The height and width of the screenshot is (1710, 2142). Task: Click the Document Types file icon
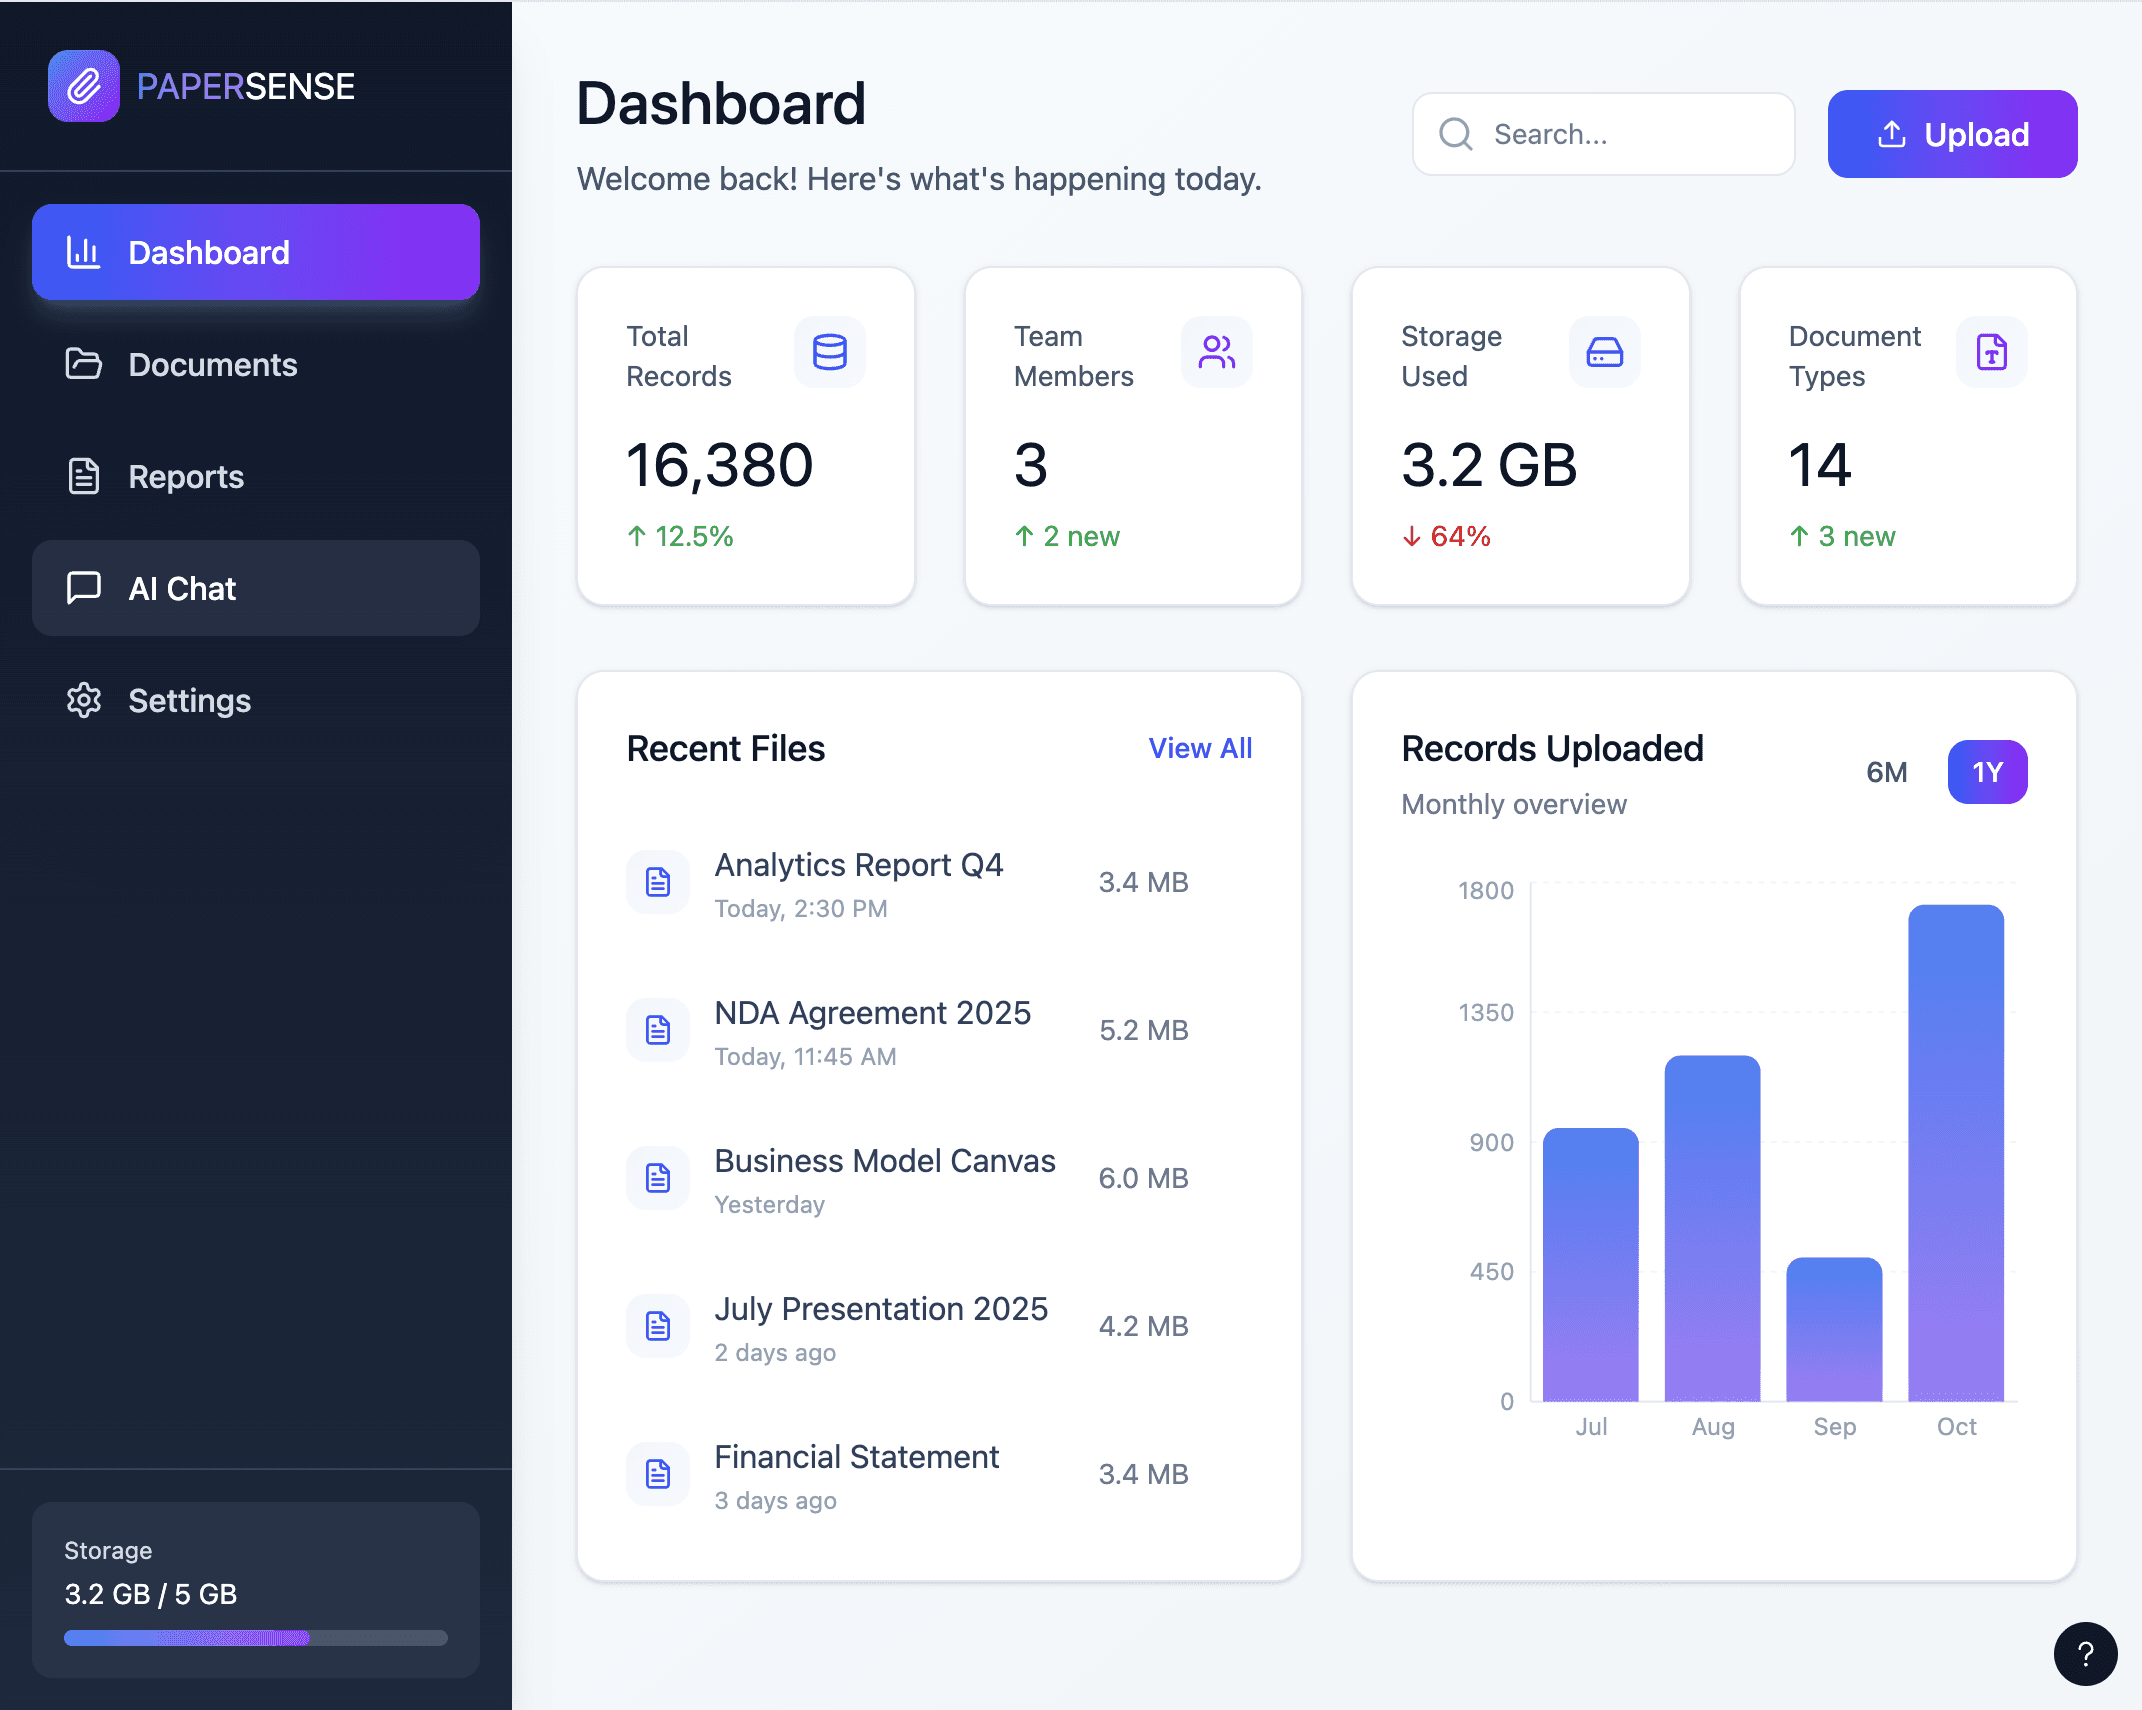[1991, 352]
